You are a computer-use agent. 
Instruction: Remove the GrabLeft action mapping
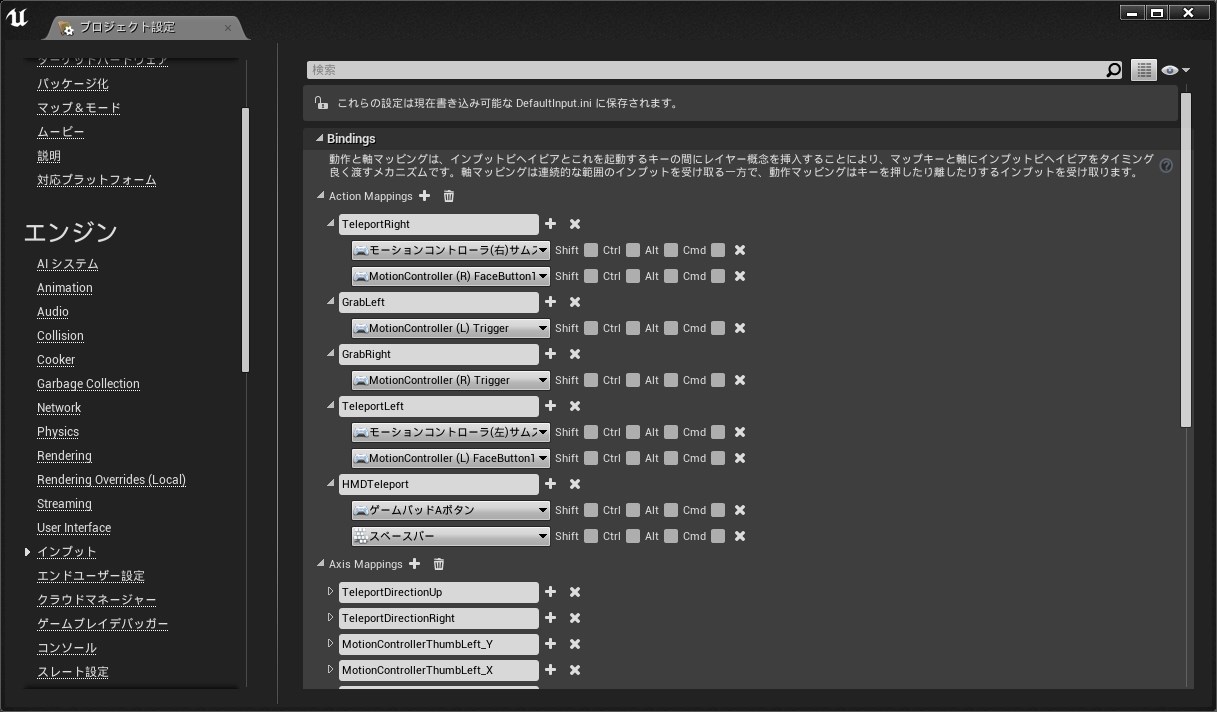pos(575,302)
